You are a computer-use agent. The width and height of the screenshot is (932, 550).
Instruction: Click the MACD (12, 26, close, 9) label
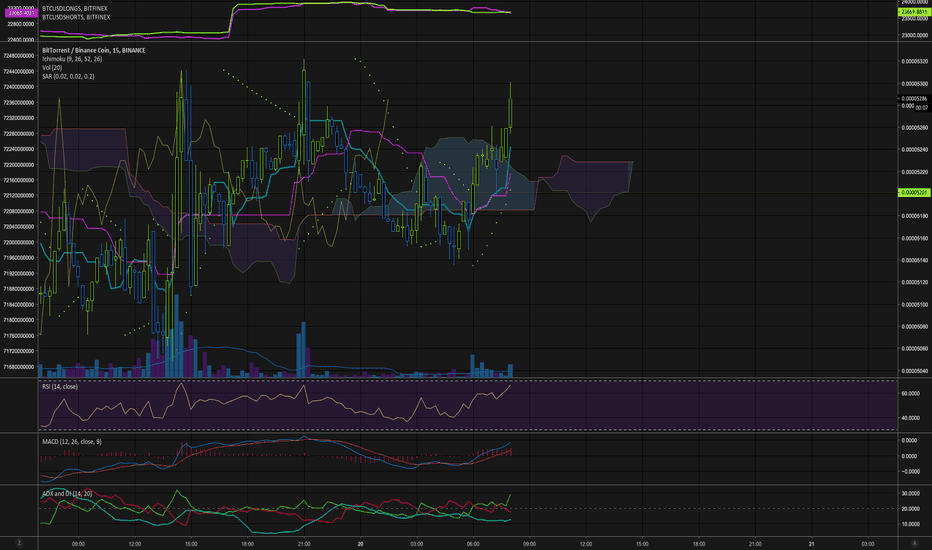72,442
